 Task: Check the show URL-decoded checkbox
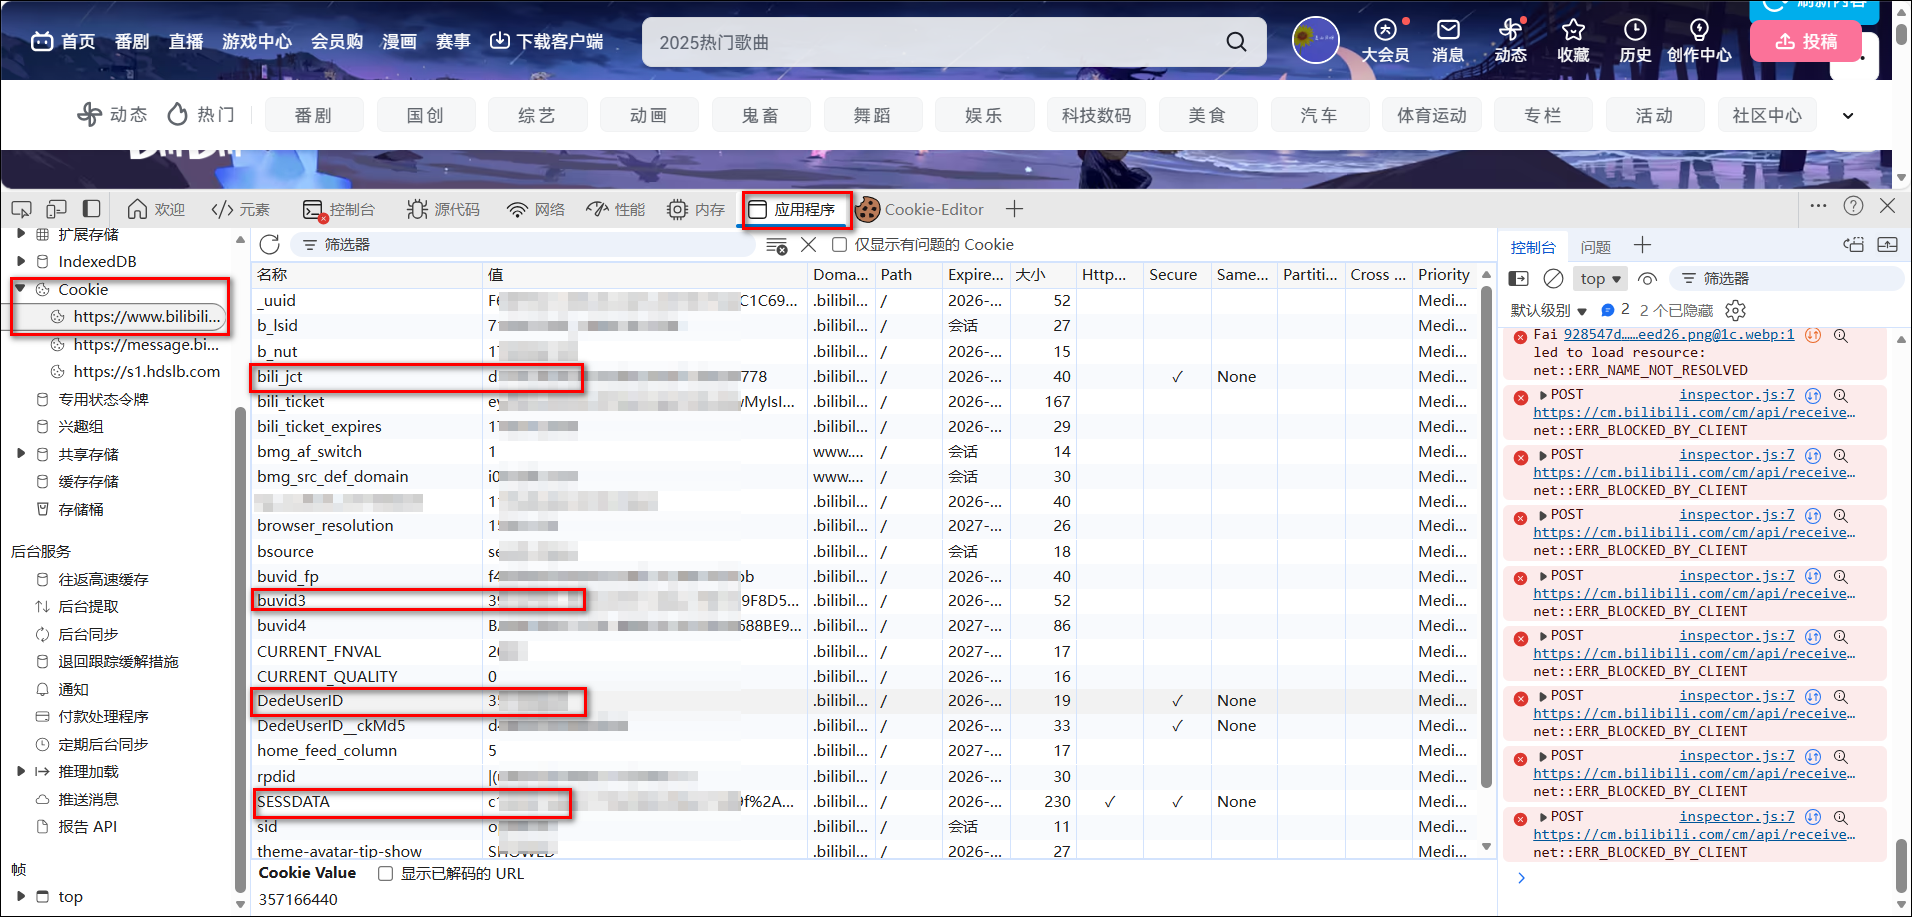click(385, 874)
